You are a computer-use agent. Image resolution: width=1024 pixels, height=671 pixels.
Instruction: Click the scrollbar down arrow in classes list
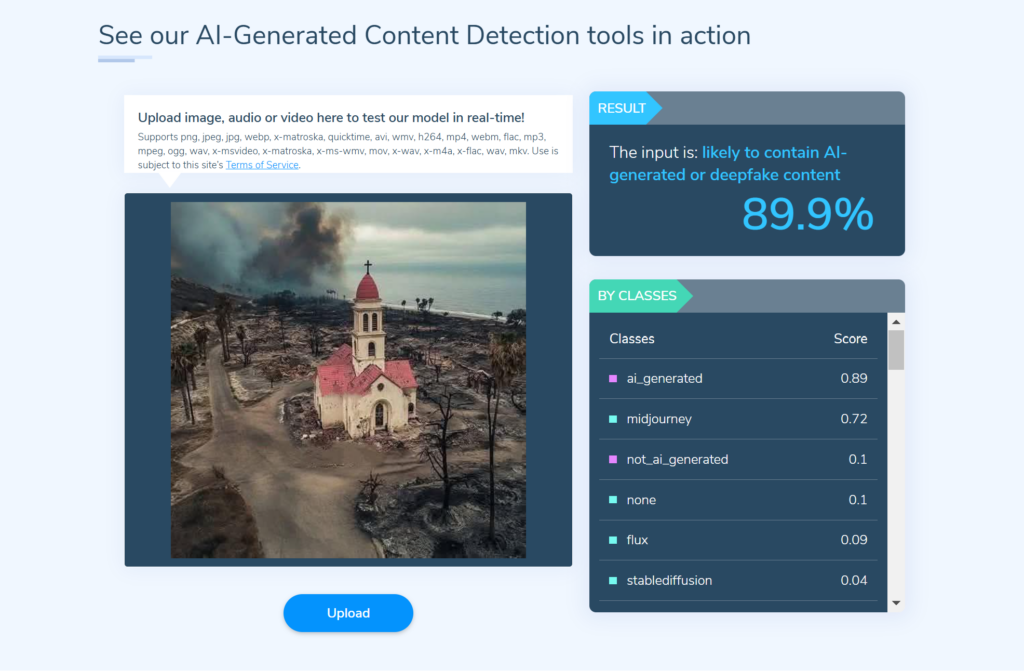point(896,602)
